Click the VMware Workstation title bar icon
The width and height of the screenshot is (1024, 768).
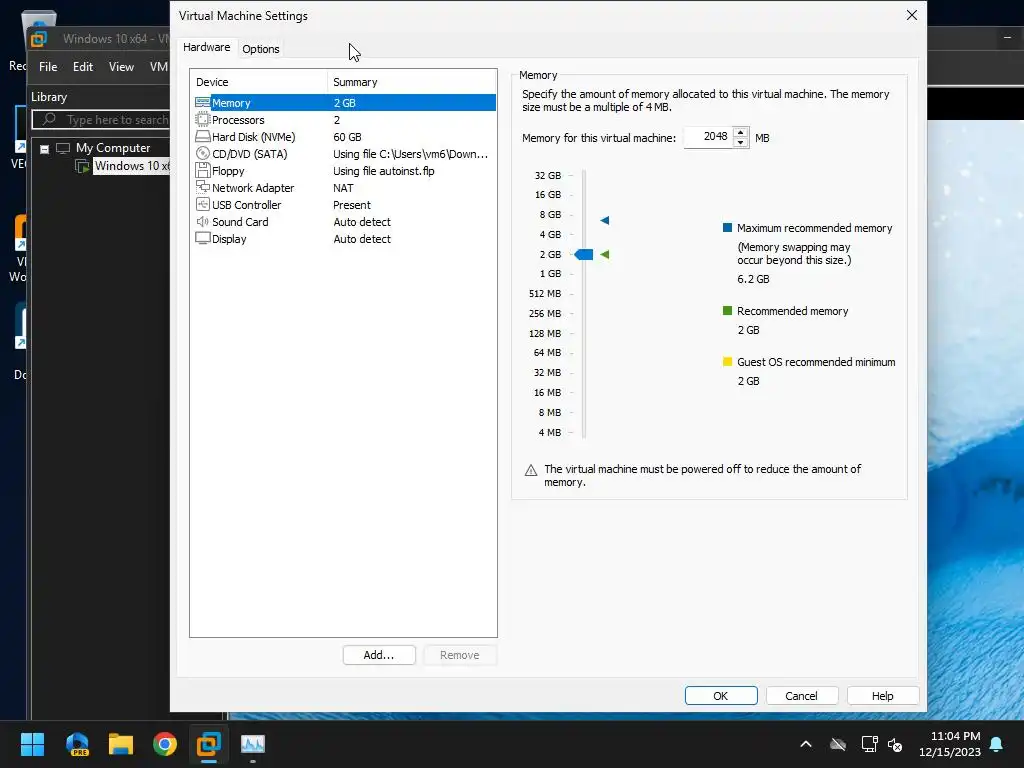[x=39, y=39]
